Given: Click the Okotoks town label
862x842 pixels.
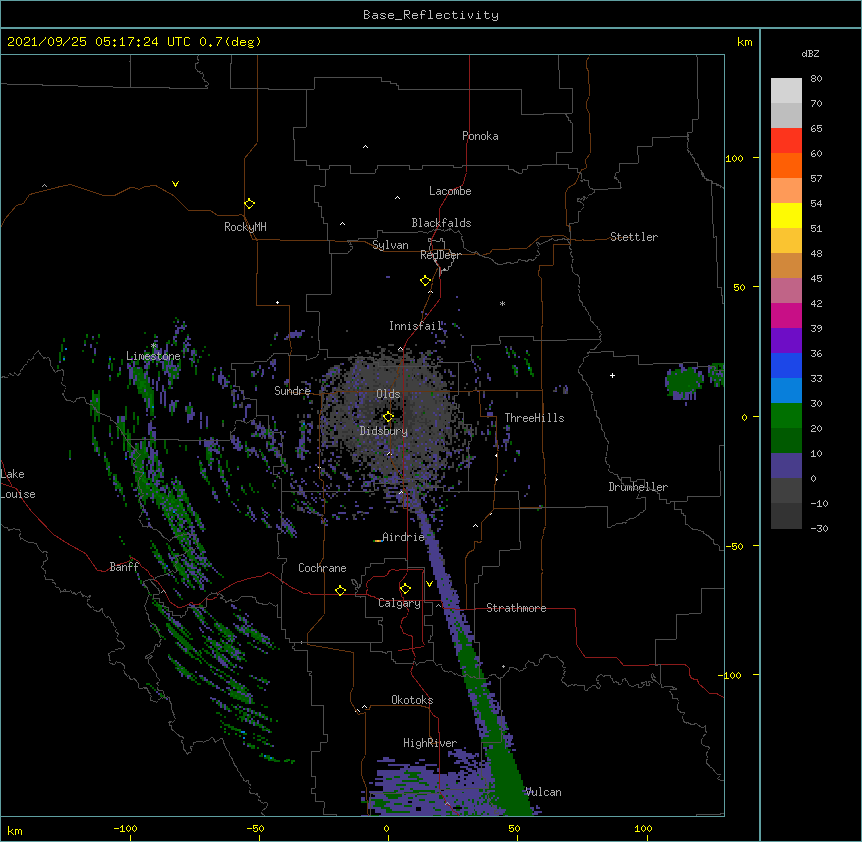Looking at the screenshot, I should pyautogui.click(x=412, y=700).
